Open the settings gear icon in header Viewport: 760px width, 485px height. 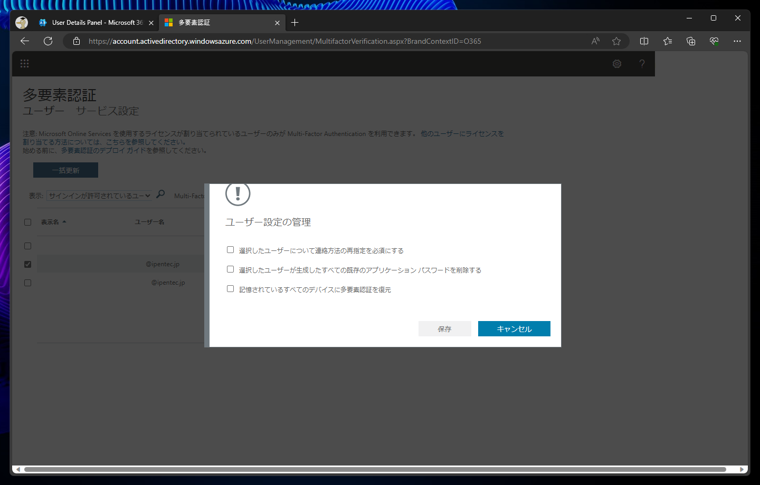pos(617,63)
